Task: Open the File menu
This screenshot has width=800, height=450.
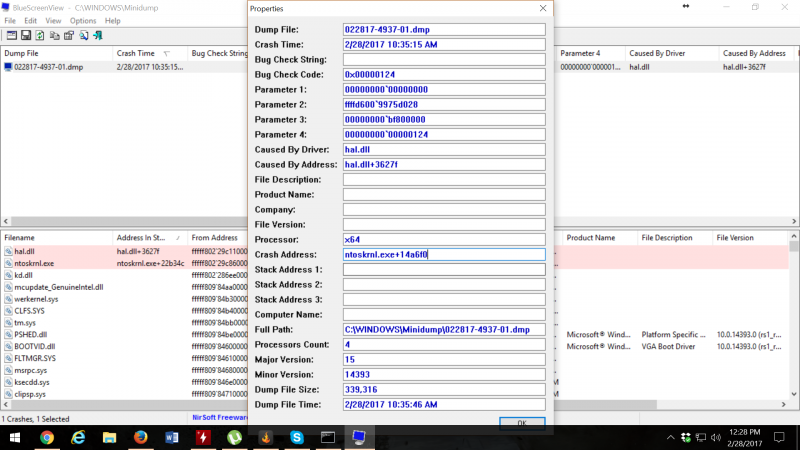Action: tap(10, 21)
